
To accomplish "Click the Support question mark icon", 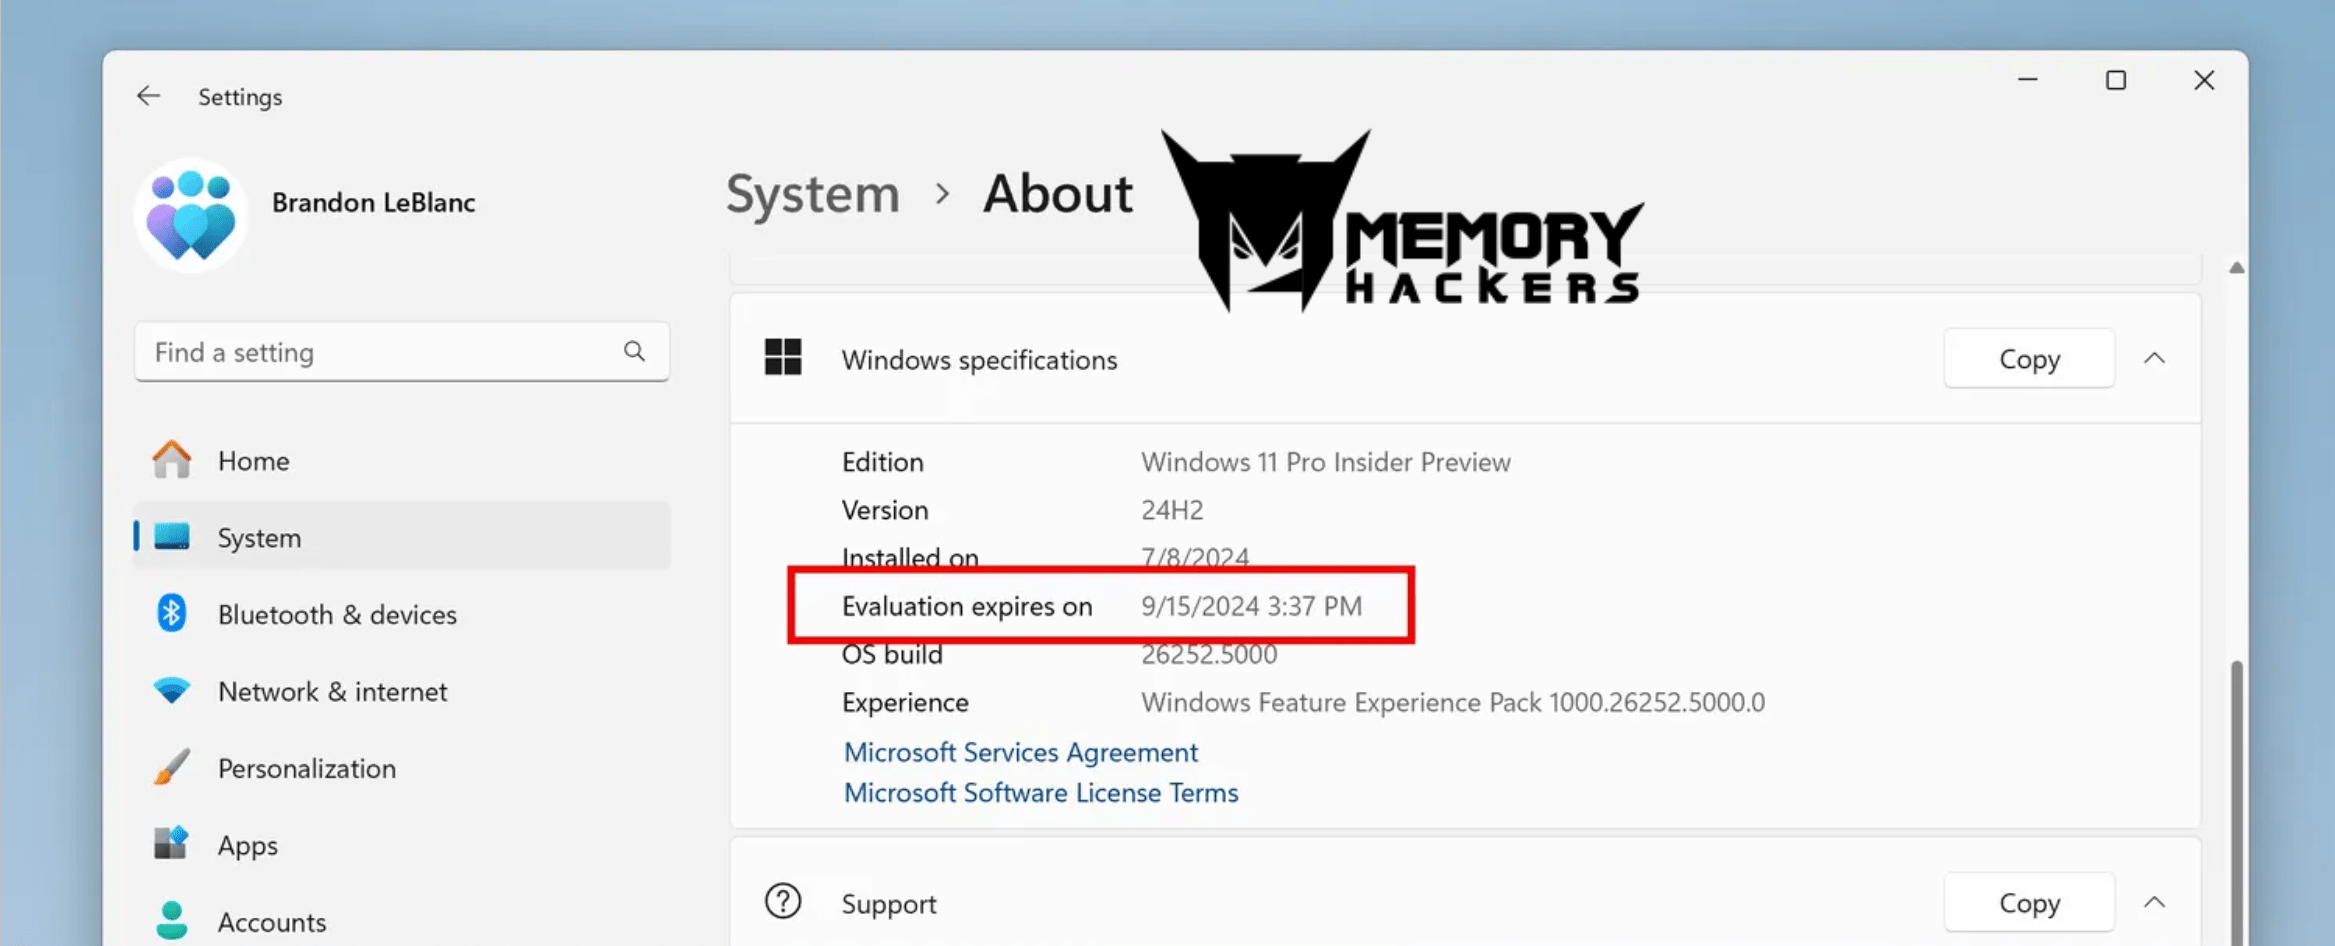I will point(783,901).
